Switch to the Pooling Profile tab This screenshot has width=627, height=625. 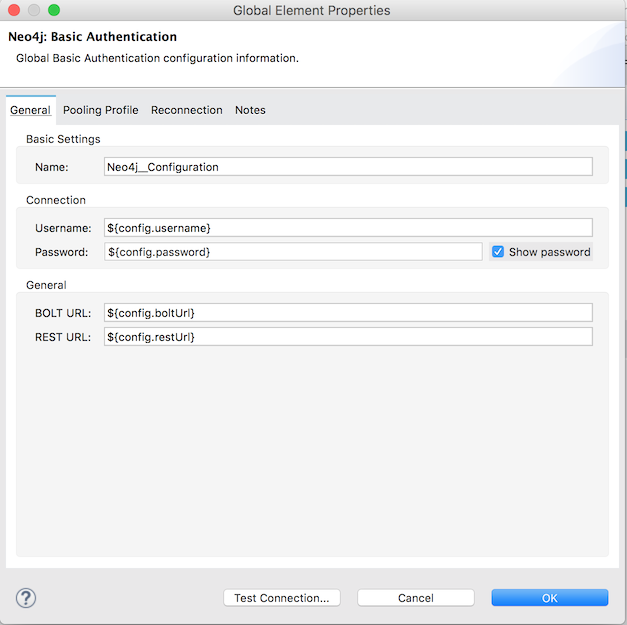[x=101, y=110]
